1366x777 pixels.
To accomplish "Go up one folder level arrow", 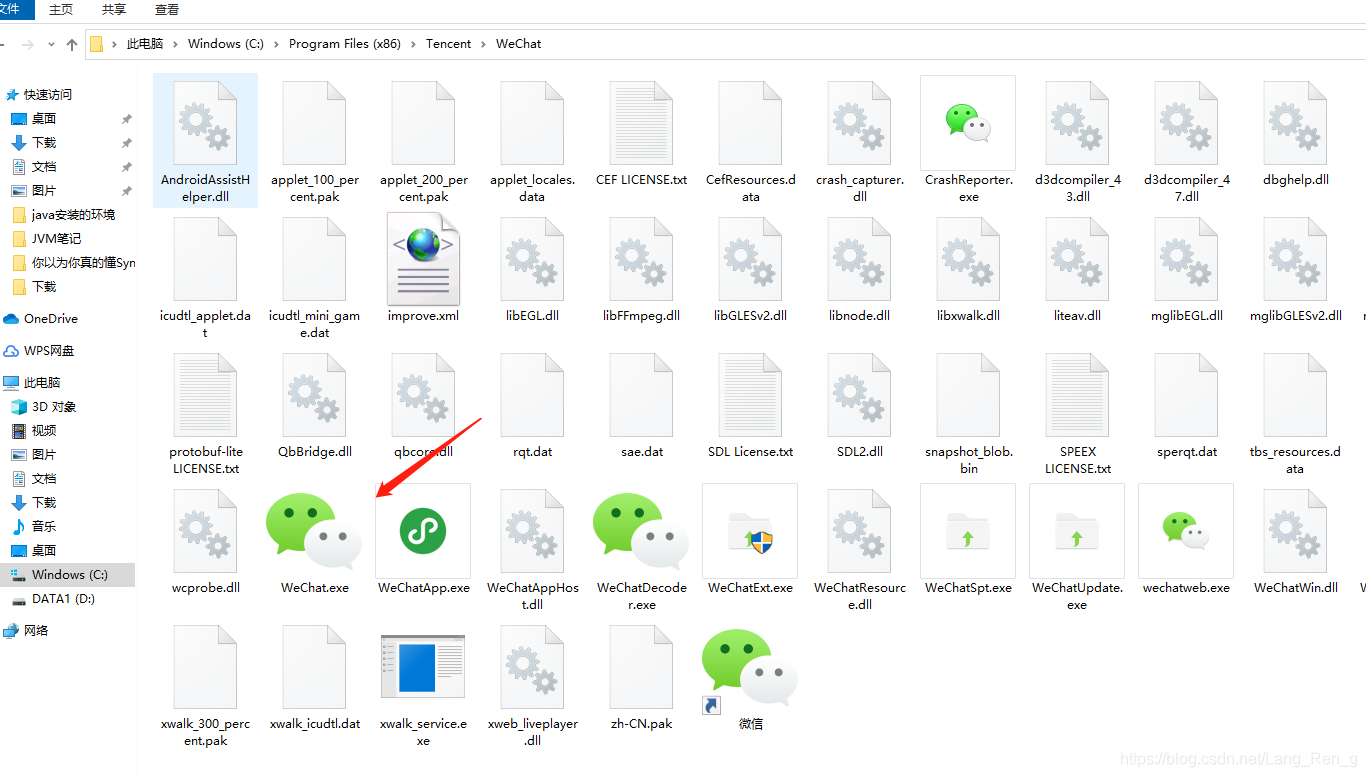I will coord(71,44).
